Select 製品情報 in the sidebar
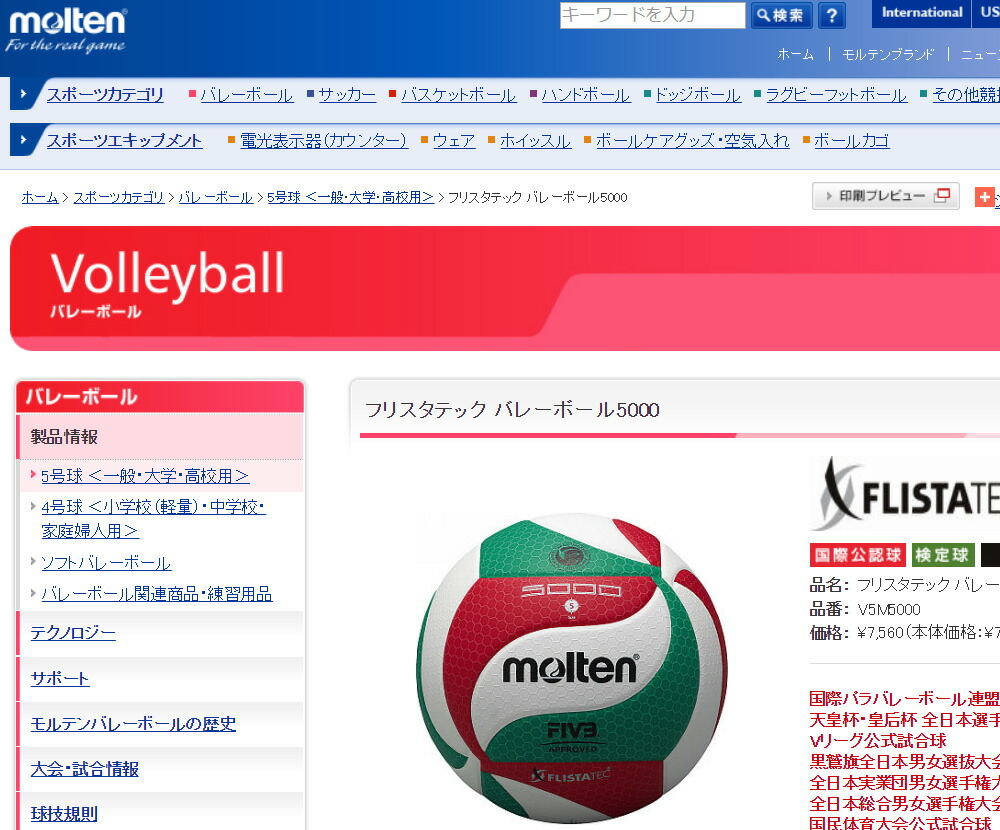 coord(160,436)
